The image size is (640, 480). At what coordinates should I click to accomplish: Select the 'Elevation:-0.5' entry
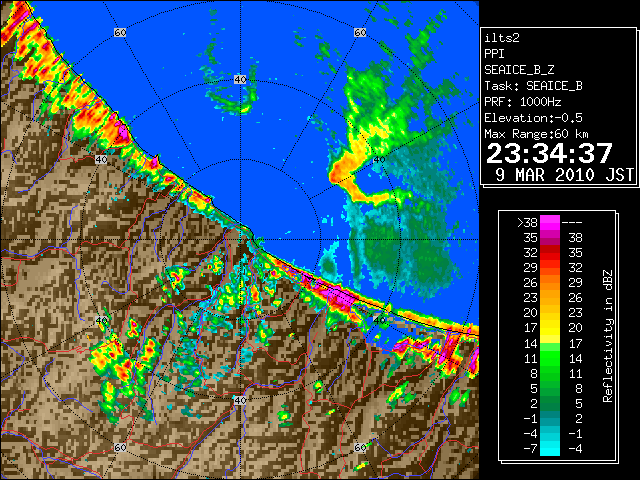(x=533, y=118)
